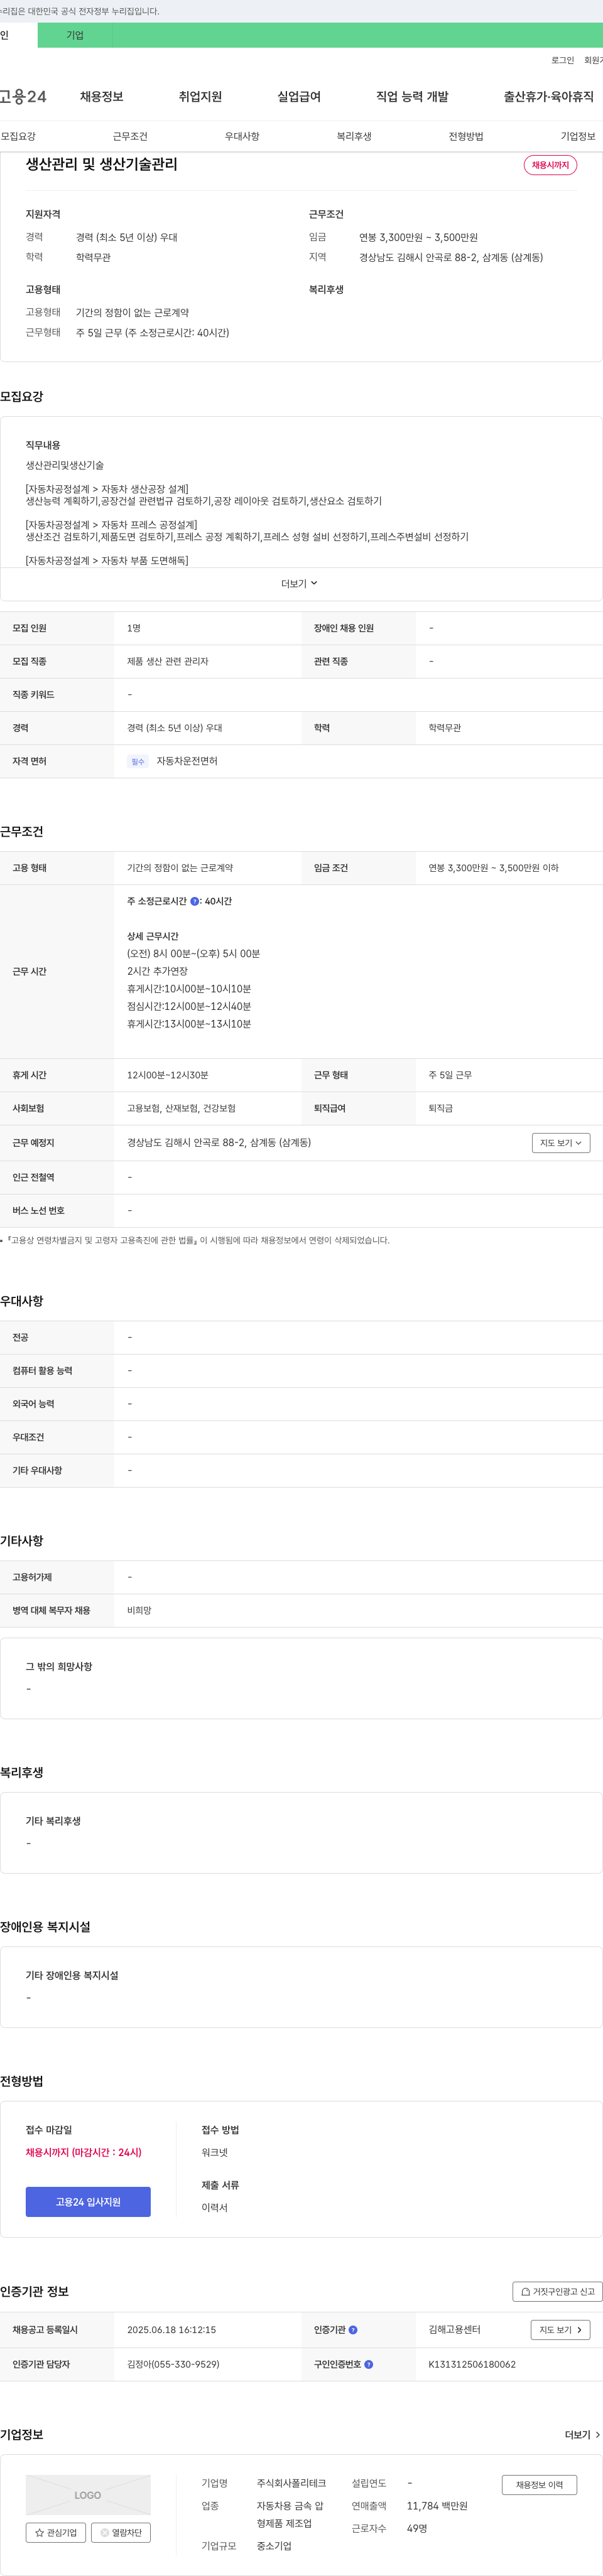Click the 고용24 입사지원 button

click(88, 2202)
